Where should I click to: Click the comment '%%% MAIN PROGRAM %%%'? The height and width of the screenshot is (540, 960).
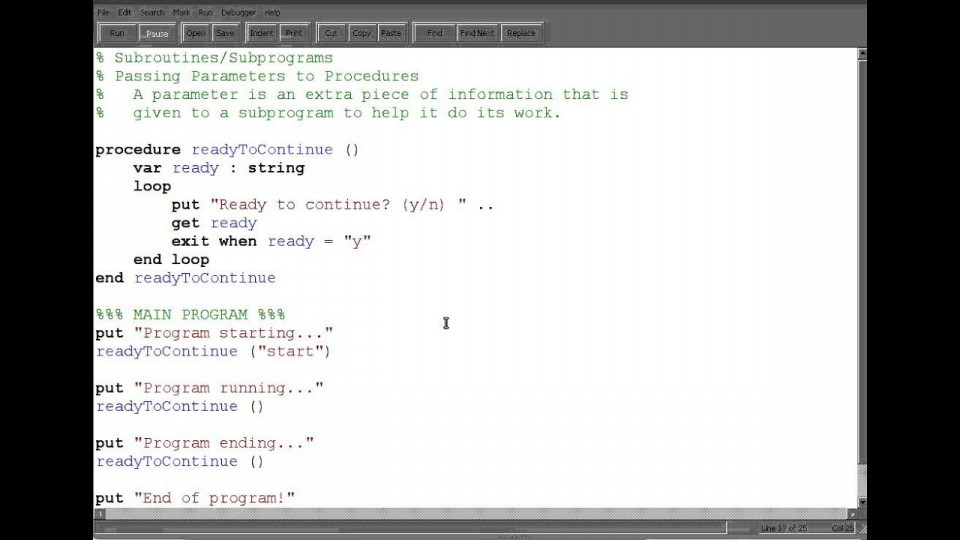click(x=190, y=315)
